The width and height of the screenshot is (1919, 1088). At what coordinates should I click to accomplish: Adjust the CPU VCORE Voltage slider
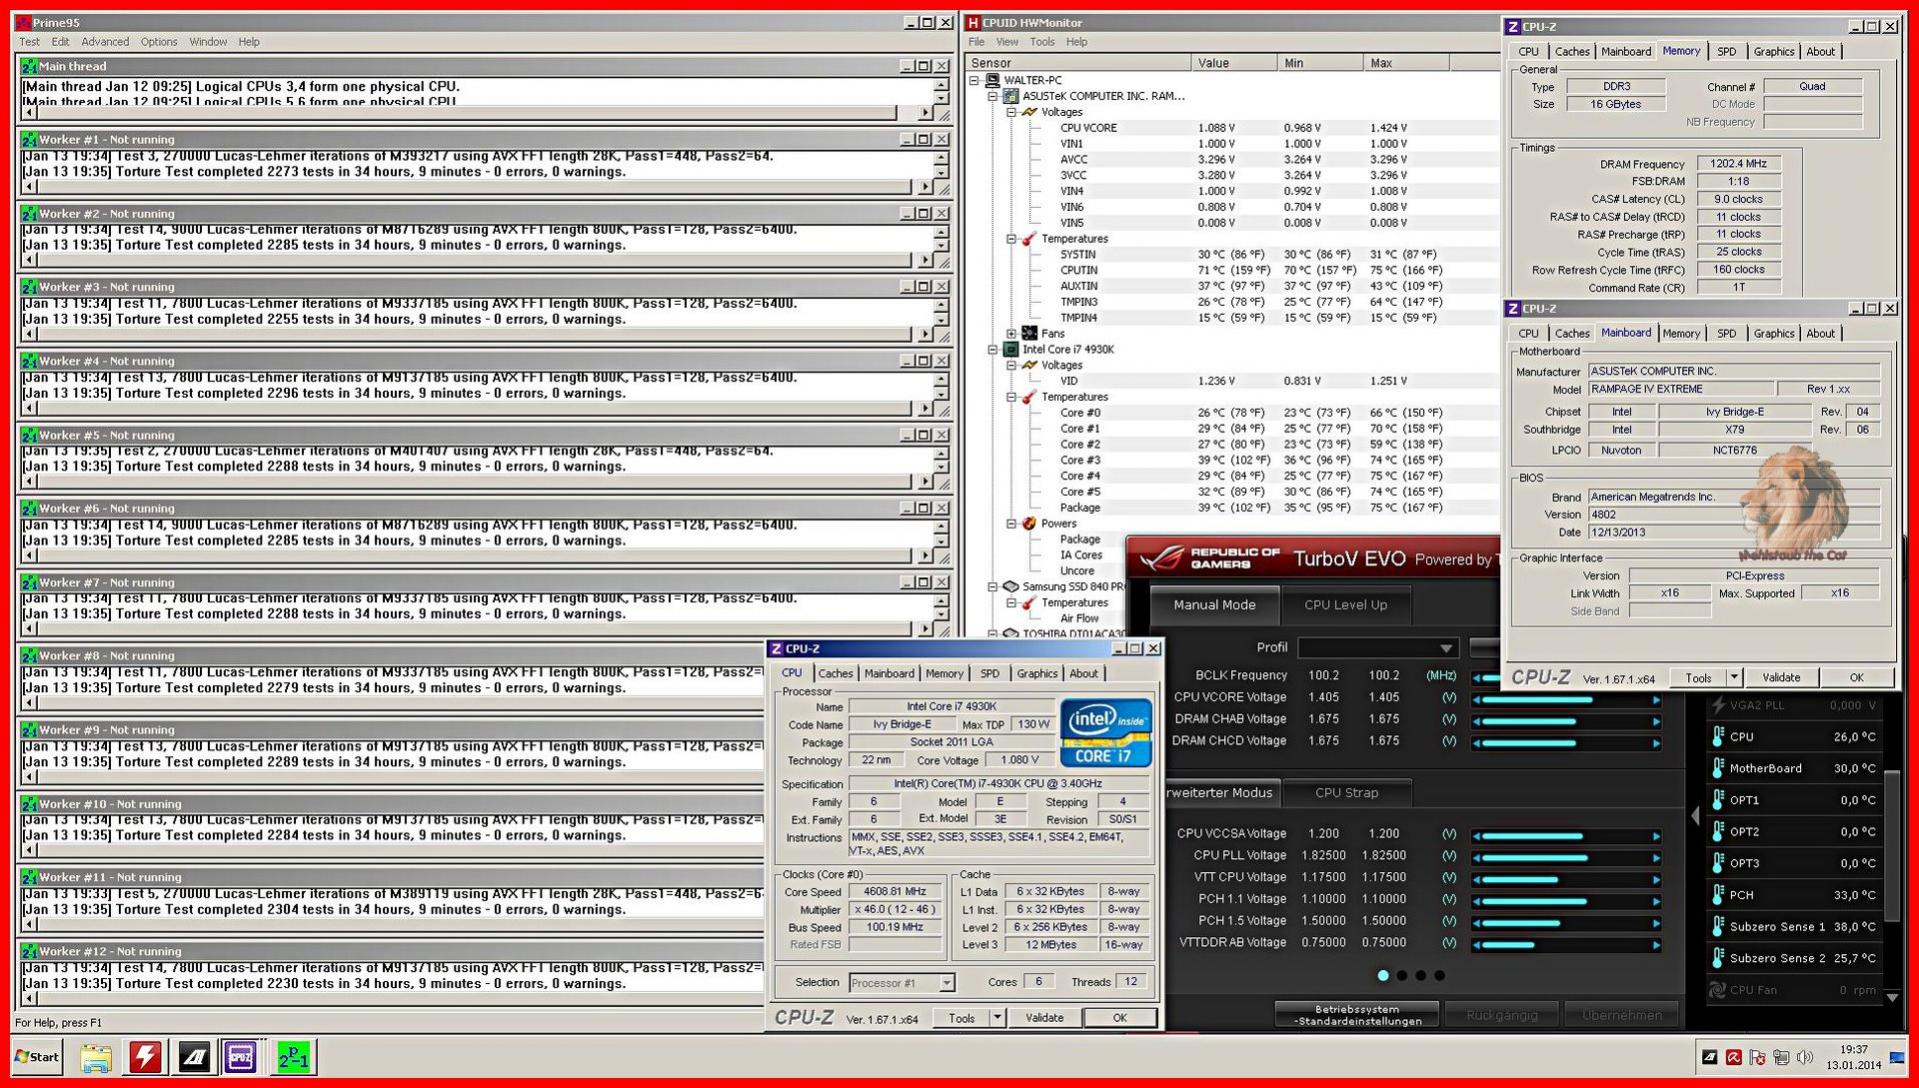(x=1566, y=699)
